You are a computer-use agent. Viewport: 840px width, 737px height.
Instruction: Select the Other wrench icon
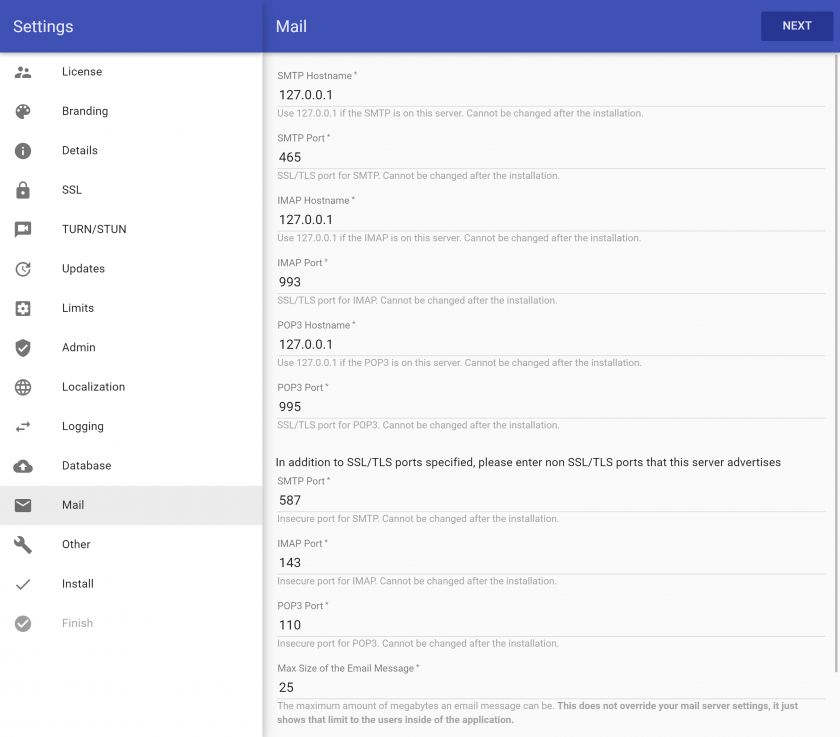[22, 545]
